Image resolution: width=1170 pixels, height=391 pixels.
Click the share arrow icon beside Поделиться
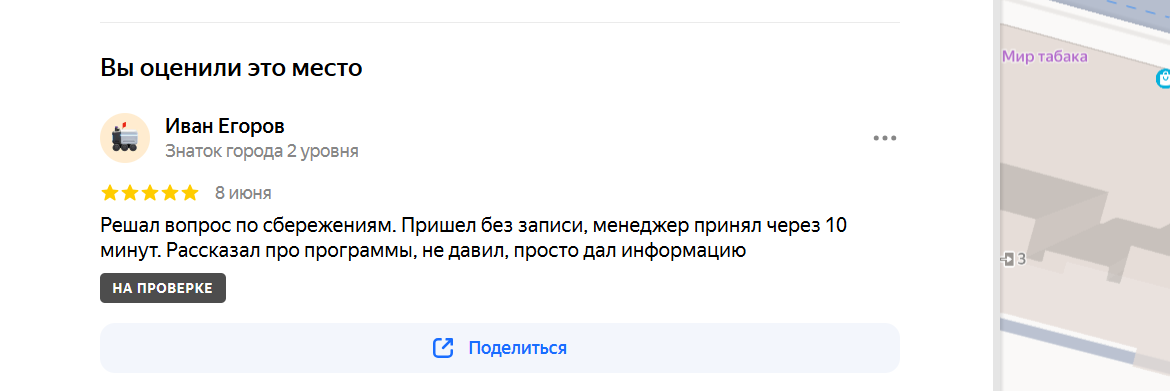point(443,348)
